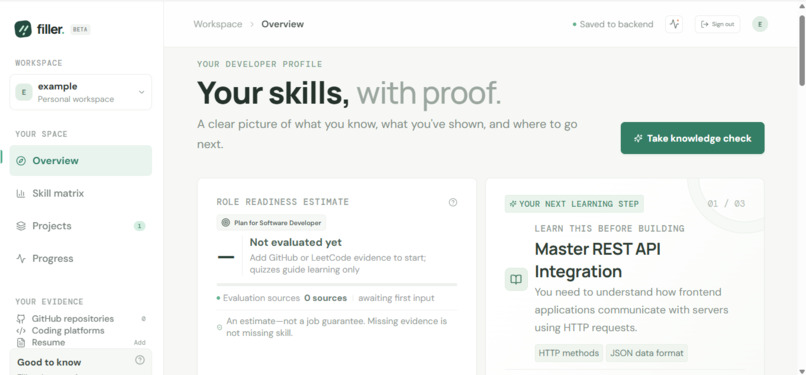The width and height of the screenshot is (806, 375).
Task: Click the Workspace breadcrumb
Action: click(217, 24)
